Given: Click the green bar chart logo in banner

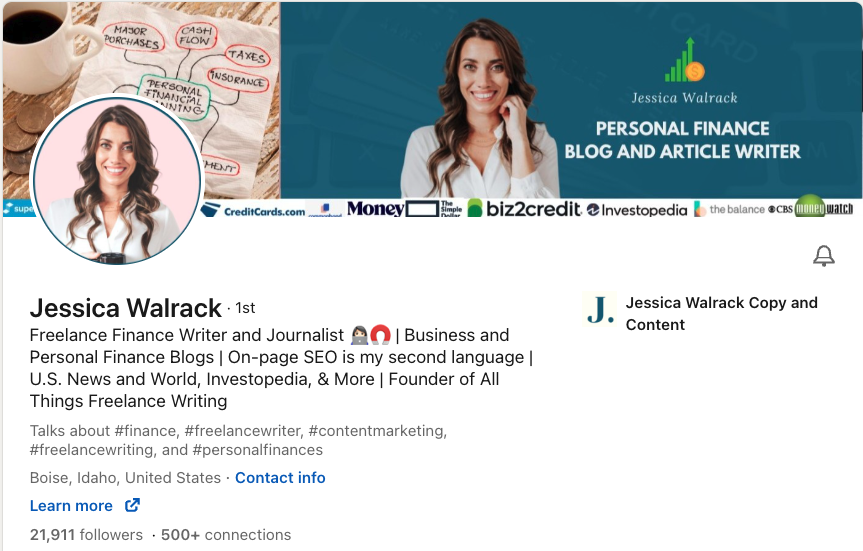Looking at the screenshot, I should coord(684,60).
